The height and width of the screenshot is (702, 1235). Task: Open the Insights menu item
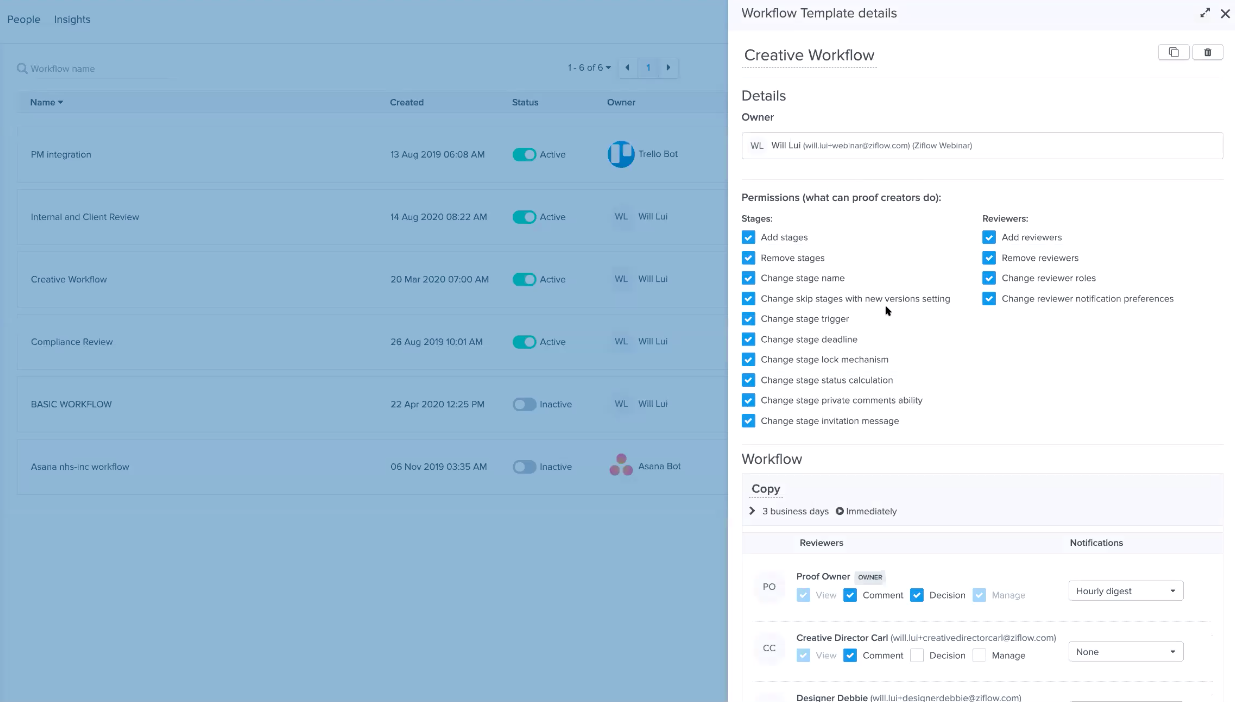pos(72,19)
